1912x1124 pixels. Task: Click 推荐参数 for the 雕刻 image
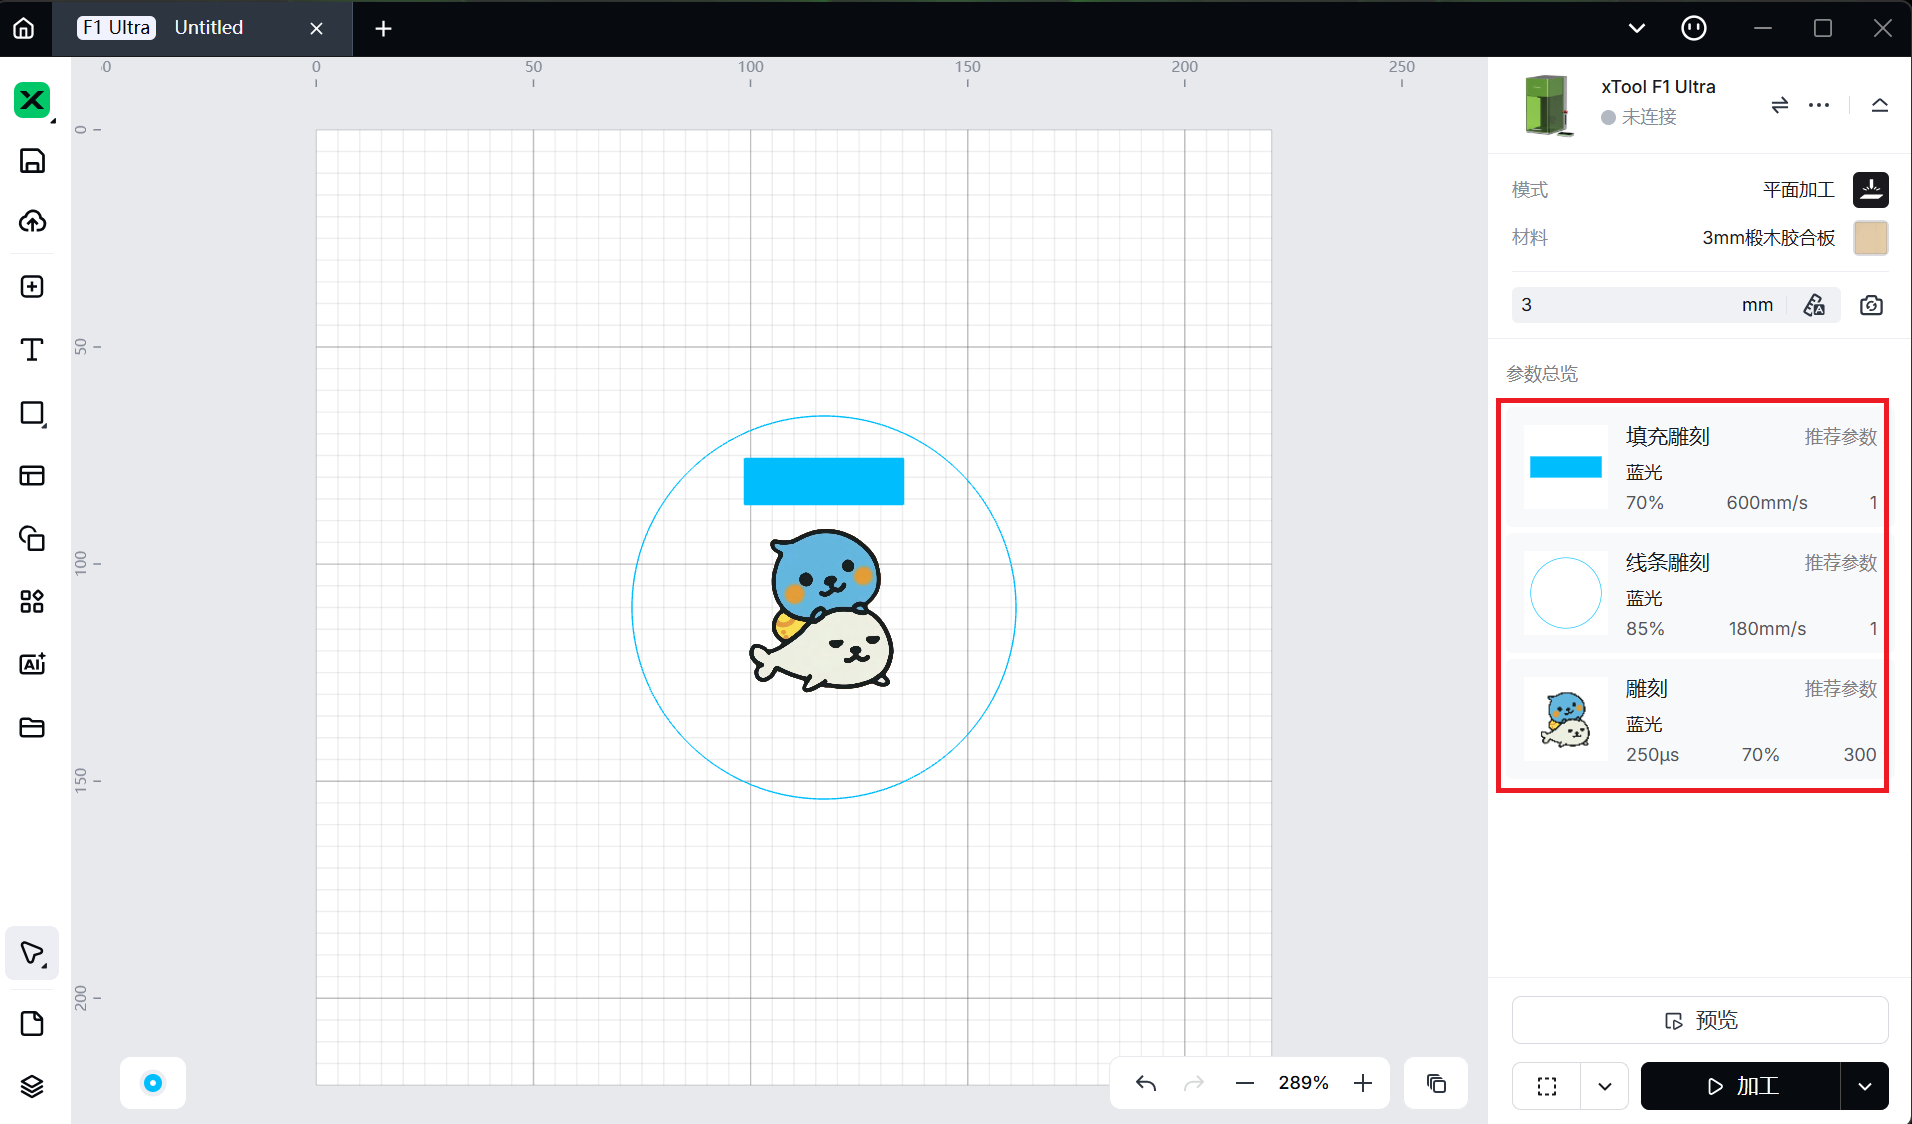point(1840,689)
